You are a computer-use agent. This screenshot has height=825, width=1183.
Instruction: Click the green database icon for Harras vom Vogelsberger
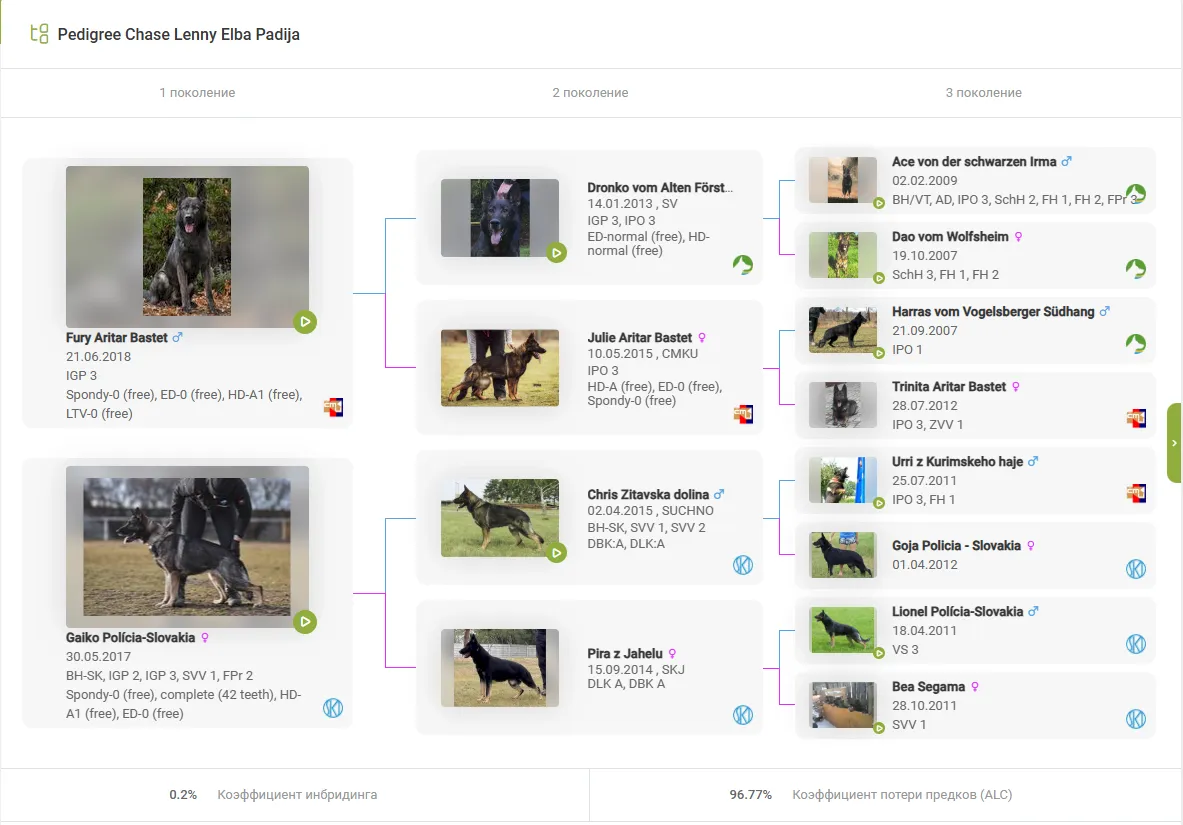[1135, 344]
